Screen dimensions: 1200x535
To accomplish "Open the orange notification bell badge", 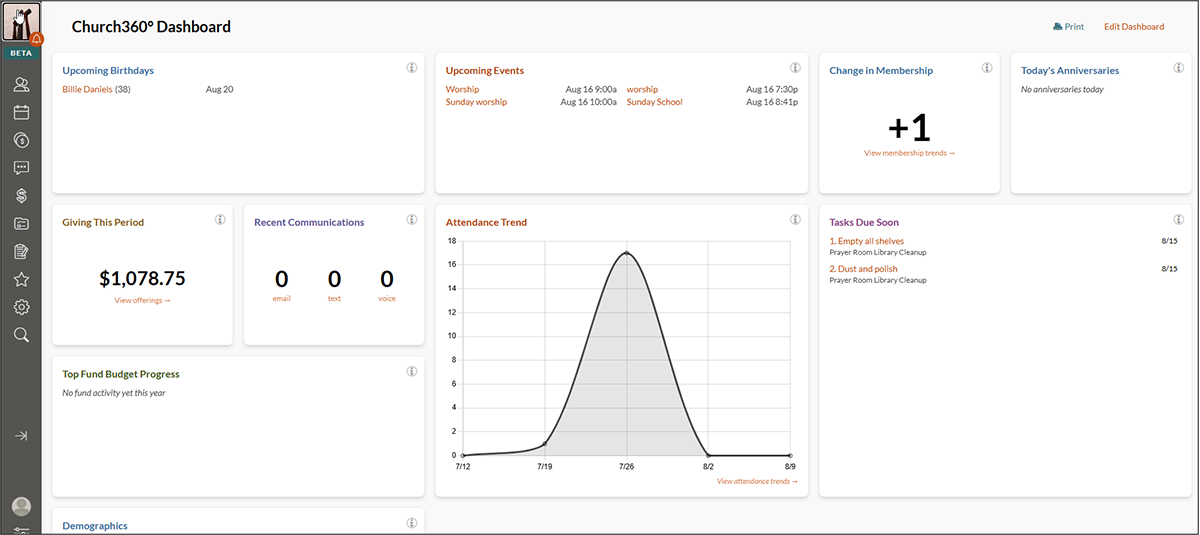I will click(36, 40).
